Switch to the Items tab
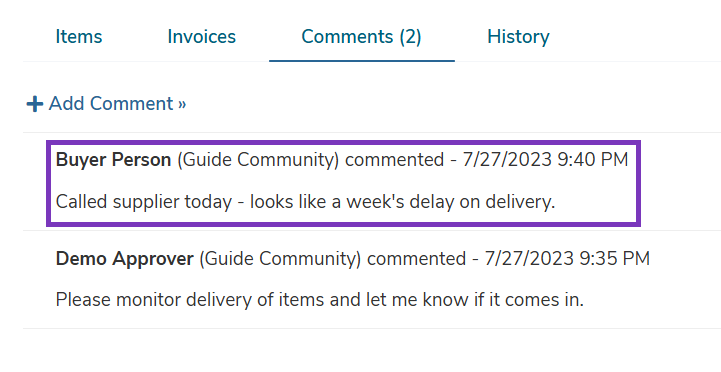This screenshot has width=721, height=372. click(79, 36)
